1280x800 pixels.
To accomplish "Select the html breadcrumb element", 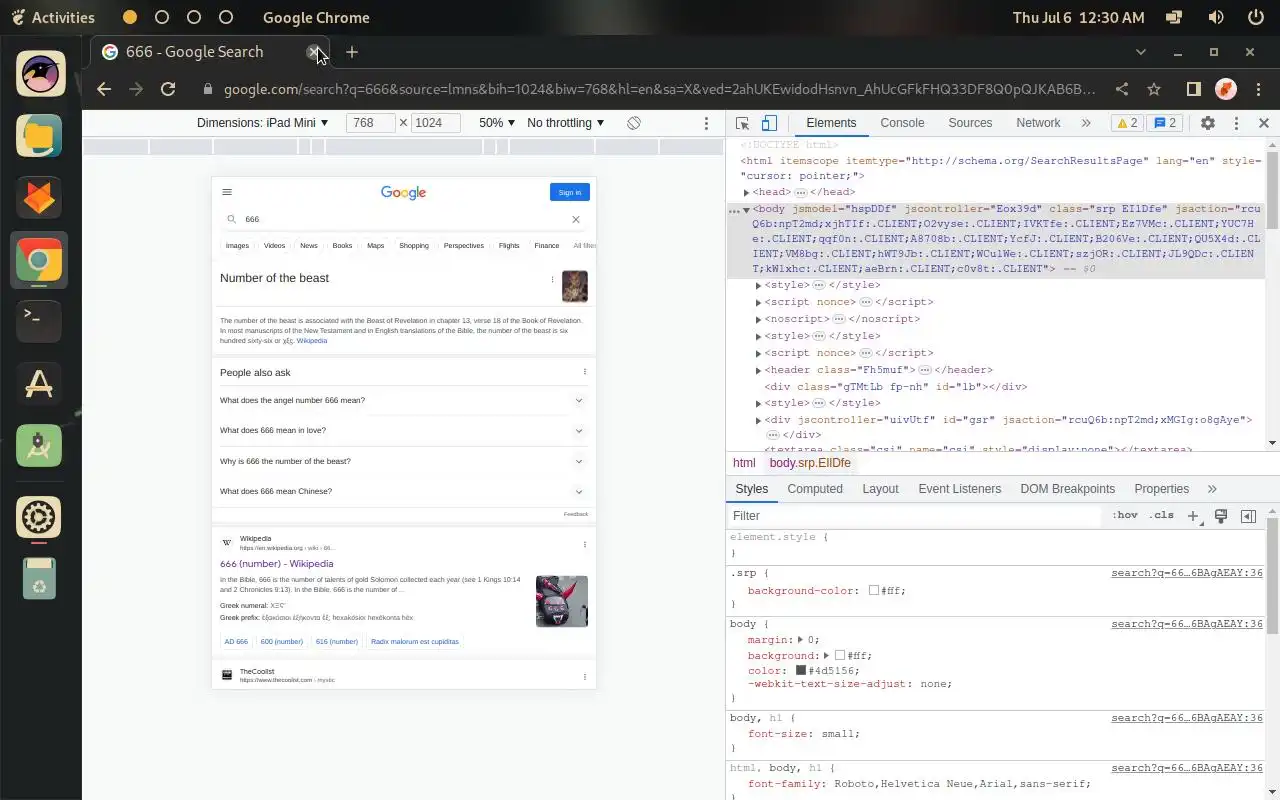I will [x=744, y=463].
